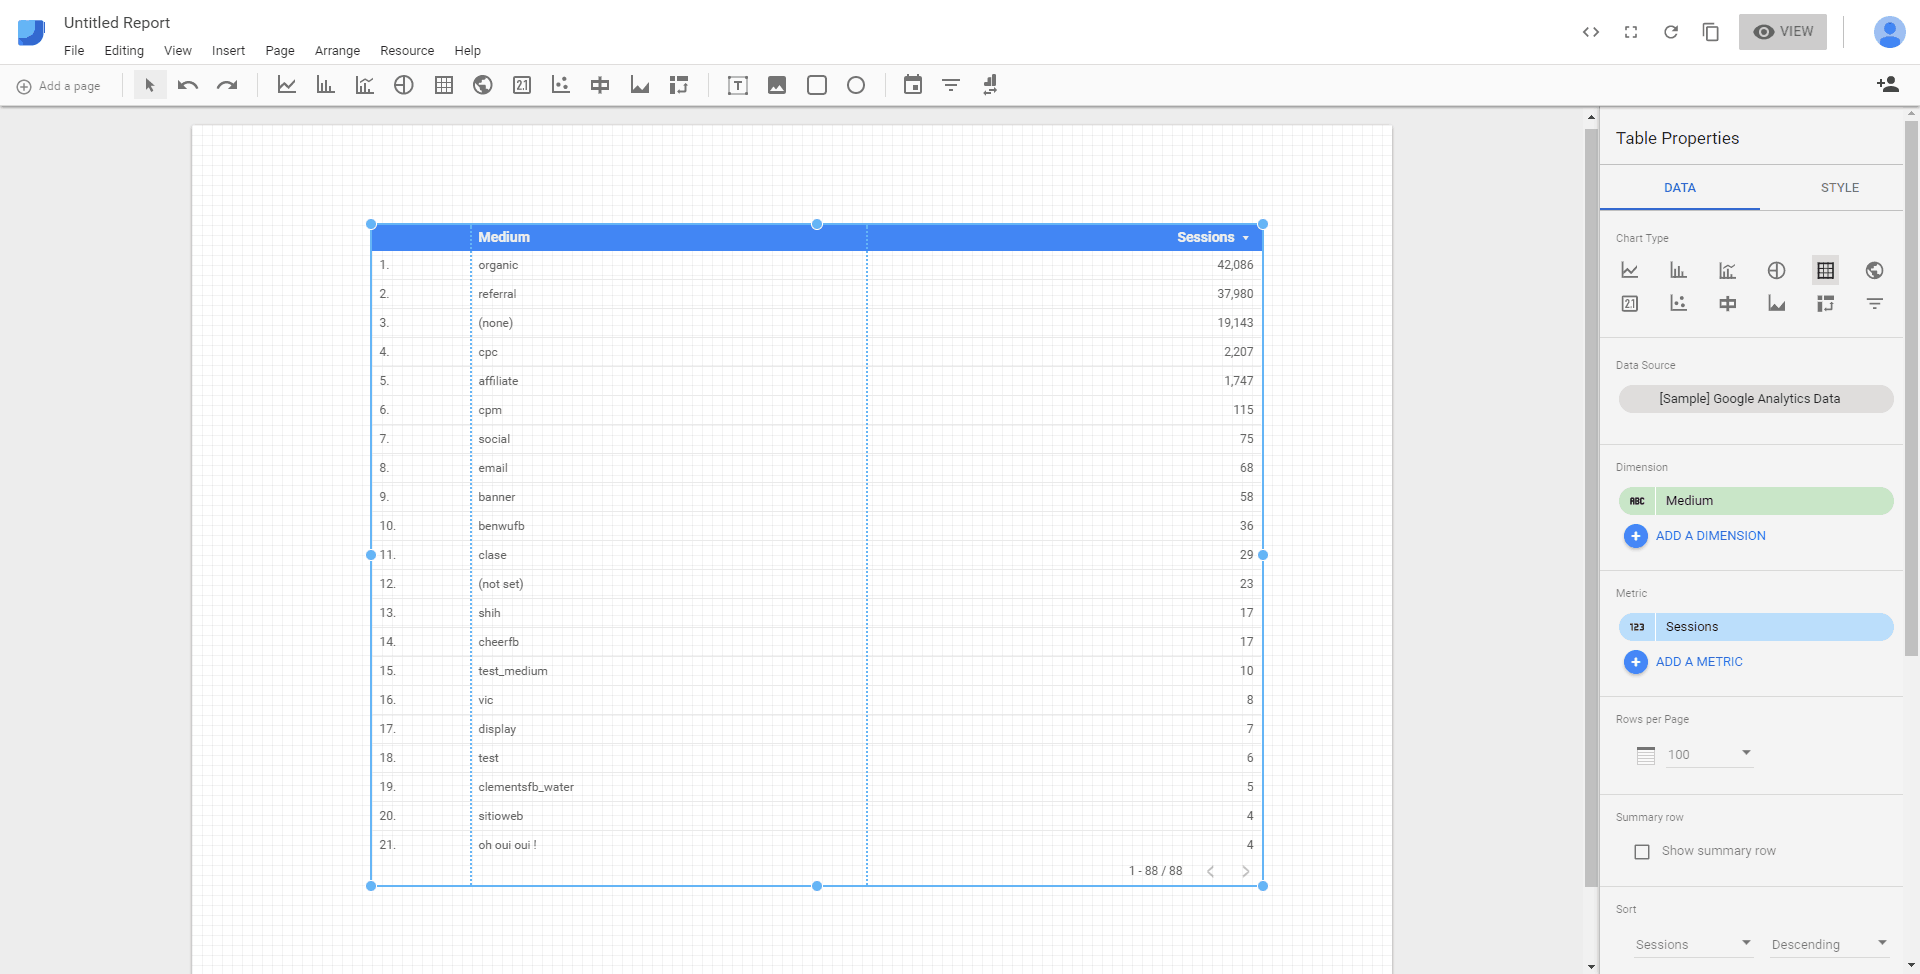
Task: Add a filter control
Action: pos(950,85)
